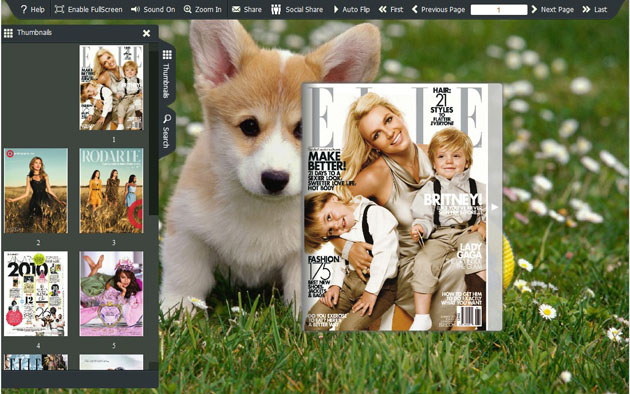Click the ELLE magazine cover page
630x394 pixels.
pos(396,207)
